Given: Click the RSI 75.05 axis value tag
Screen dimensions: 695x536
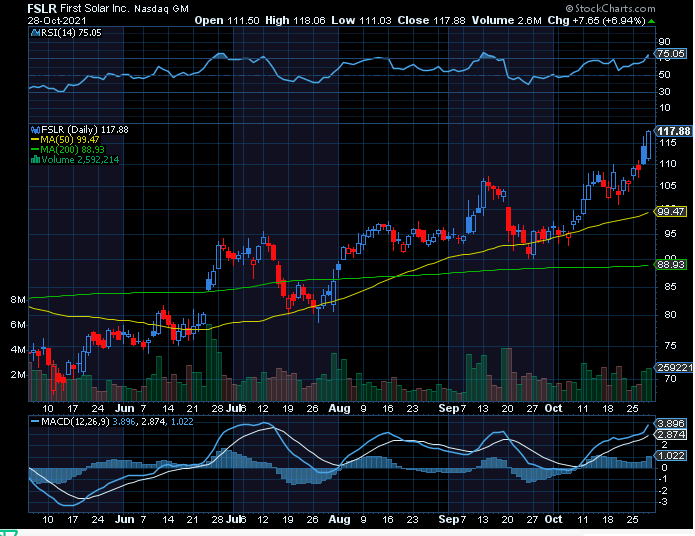Looking at the screenshot, I should (x=671, y=54).
